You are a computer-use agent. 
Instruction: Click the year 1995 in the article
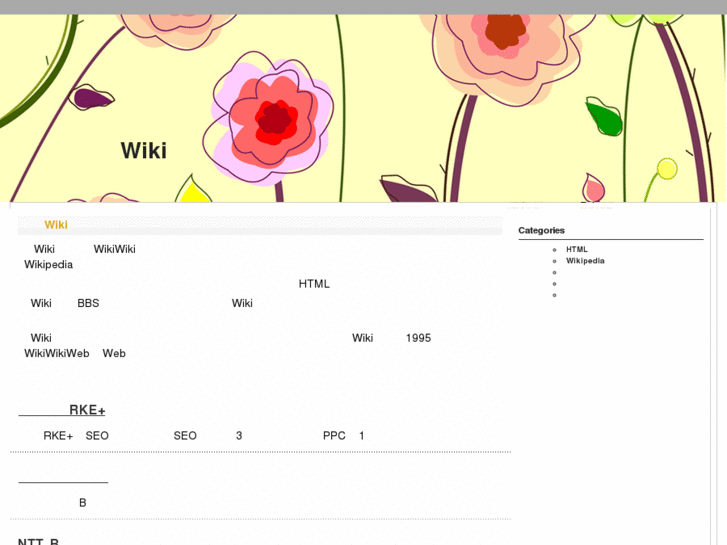click(418, 338)
